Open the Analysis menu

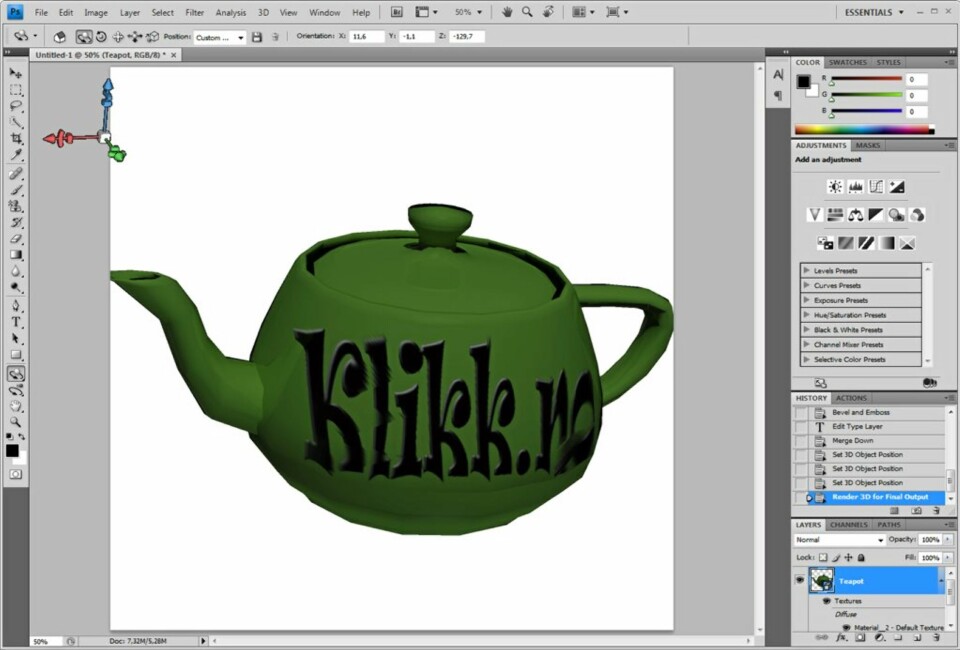click(231, 12)
